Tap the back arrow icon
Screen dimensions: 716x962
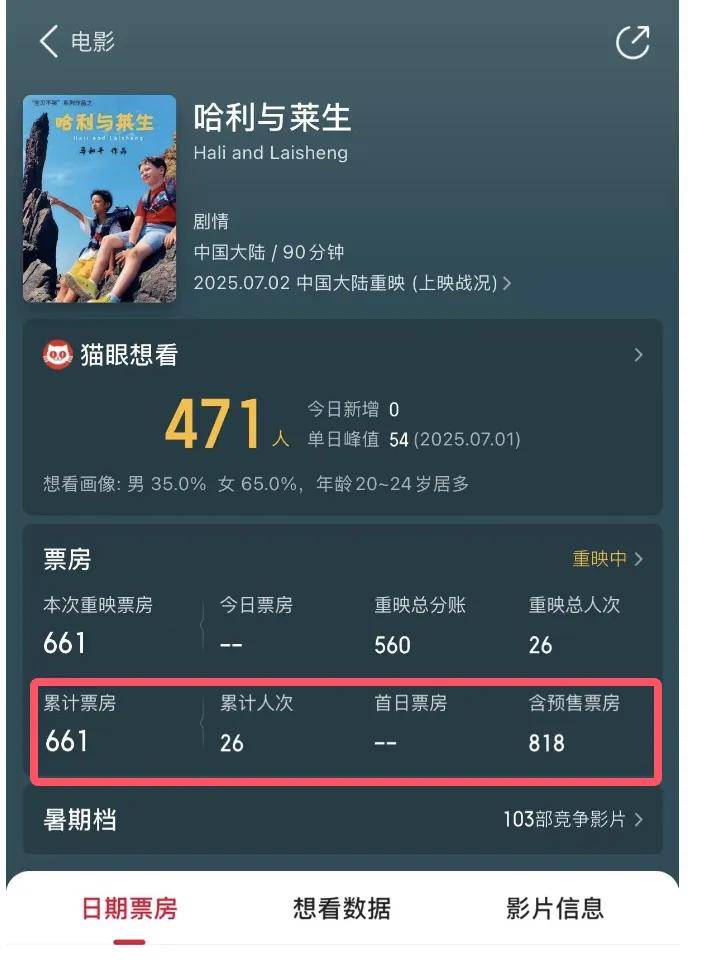[x=48, y=42]
